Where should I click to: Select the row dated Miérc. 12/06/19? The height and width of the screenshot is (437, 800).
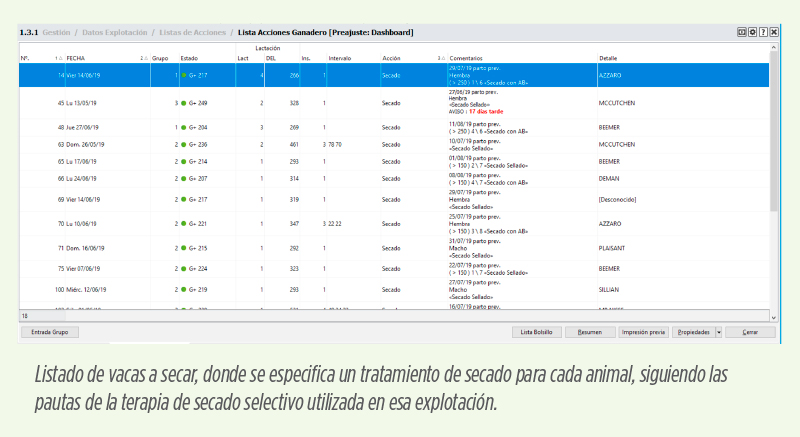click(394, 290)
